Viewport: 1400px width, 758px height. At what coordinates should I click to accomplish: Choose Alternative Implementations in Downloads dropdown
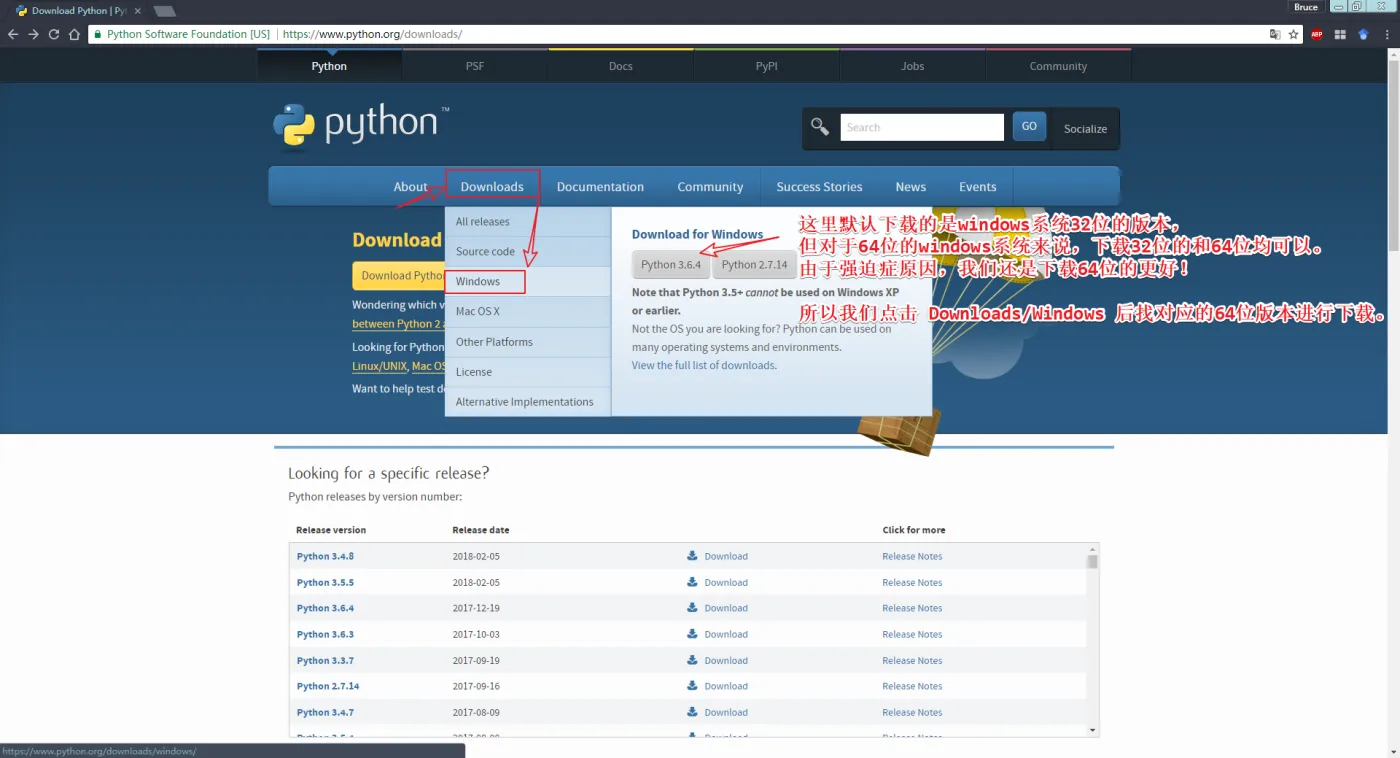point(527,402)
